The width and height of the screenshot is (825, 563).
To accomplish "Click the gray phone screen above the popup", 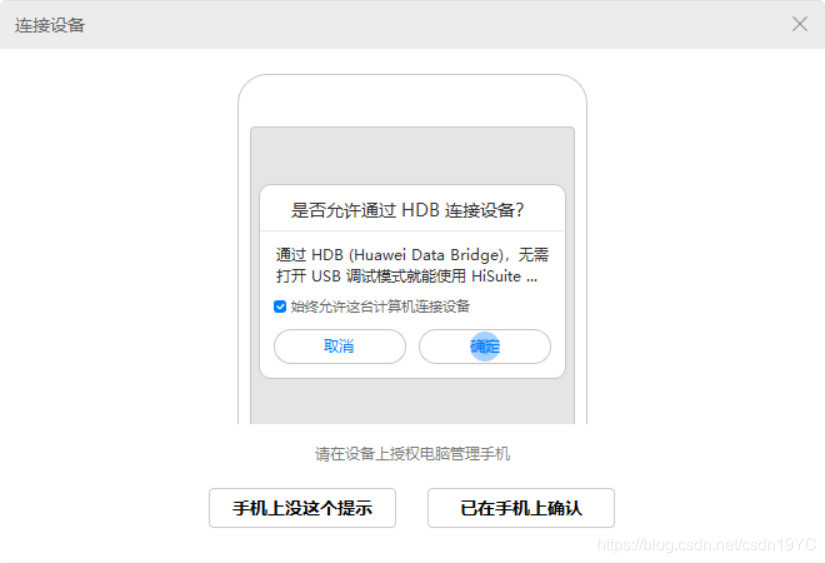I will click(x=412, y=156).
